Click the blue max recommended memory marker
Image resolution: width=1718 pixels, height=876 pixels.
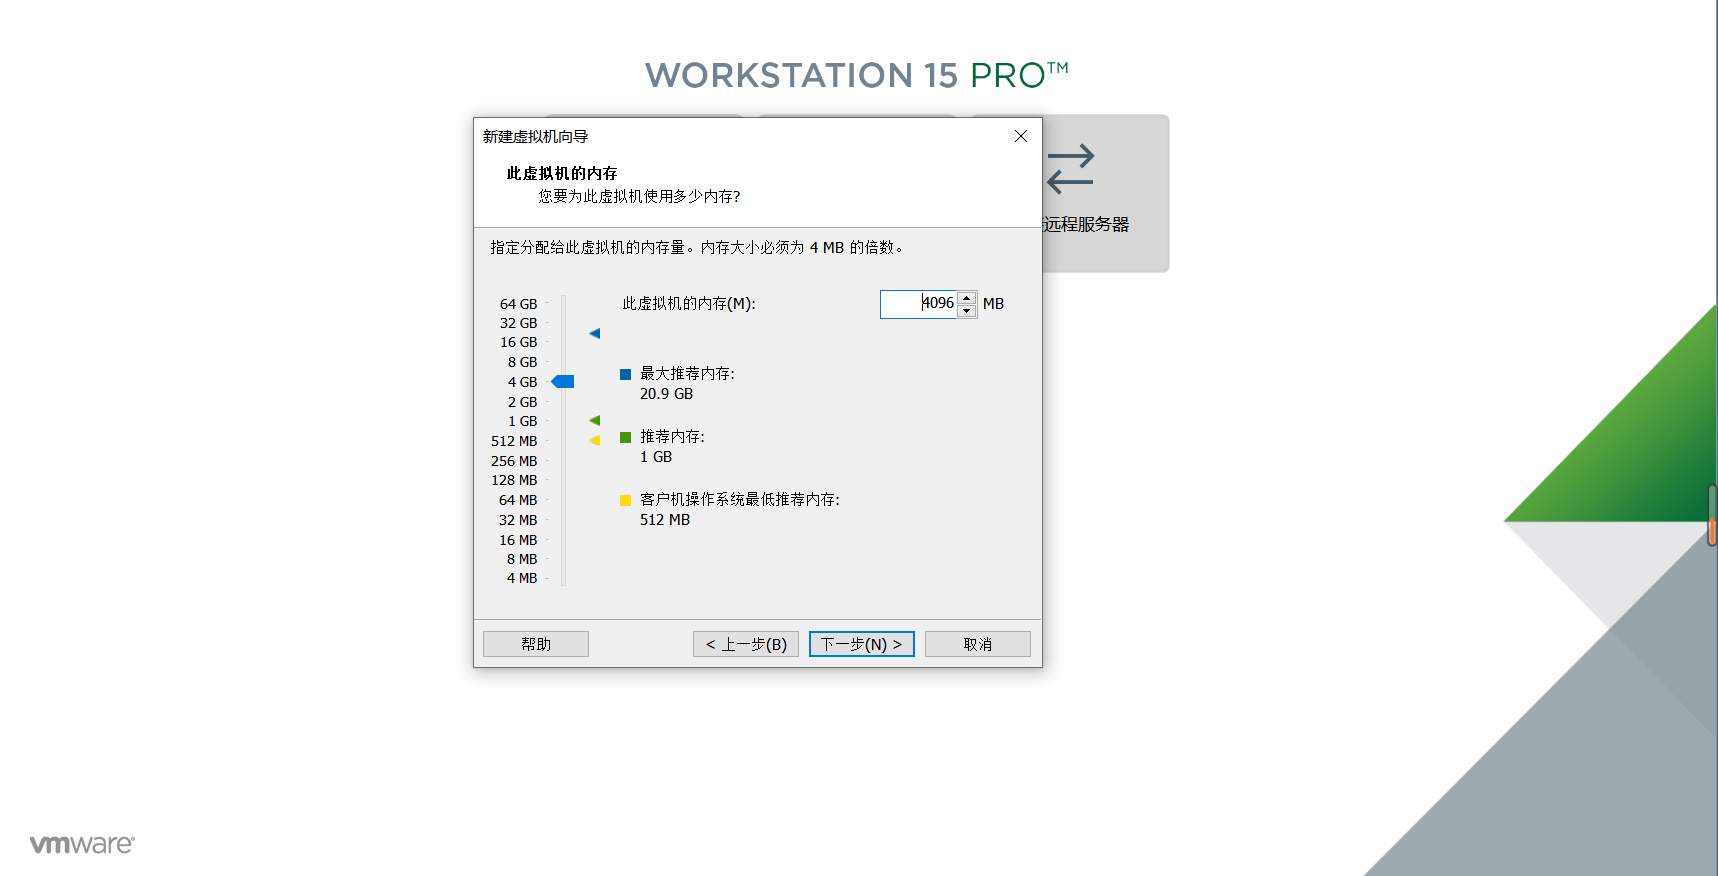(x=595, y=333)
